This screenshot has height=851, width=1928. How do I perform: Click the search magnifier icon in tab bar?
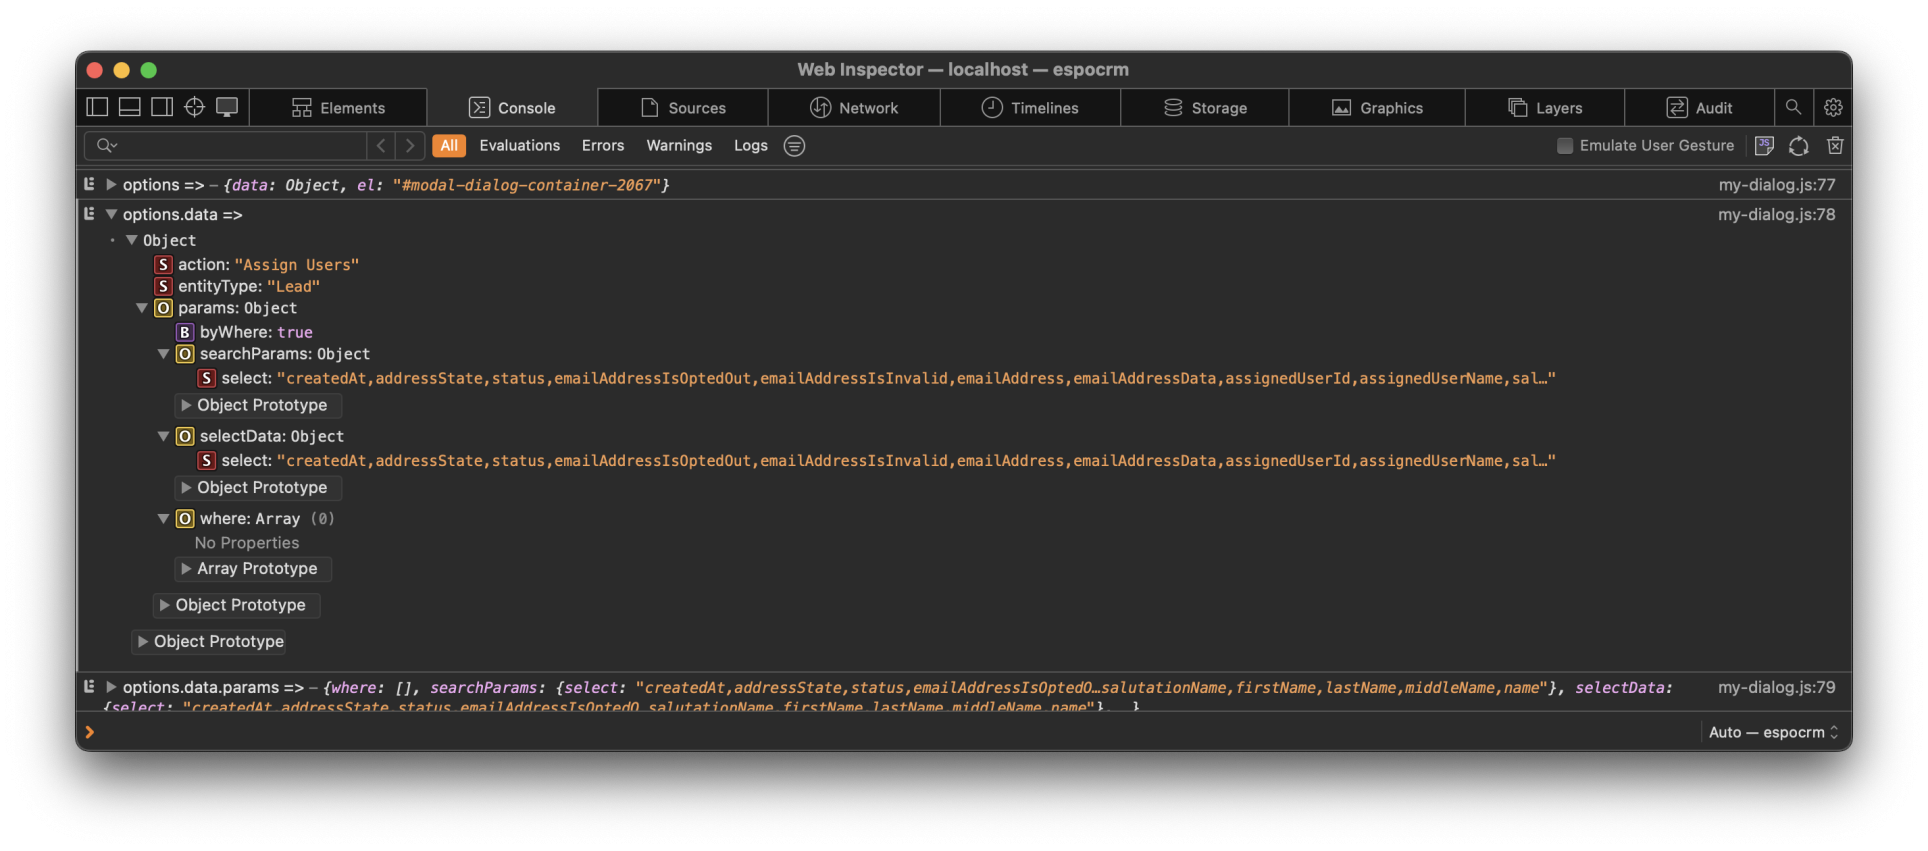pos(1793,107)
